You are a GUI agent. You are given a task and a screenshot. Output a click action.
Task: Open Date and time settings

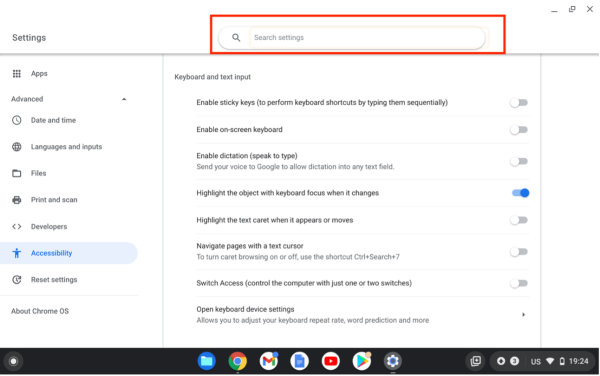(53, 120)
